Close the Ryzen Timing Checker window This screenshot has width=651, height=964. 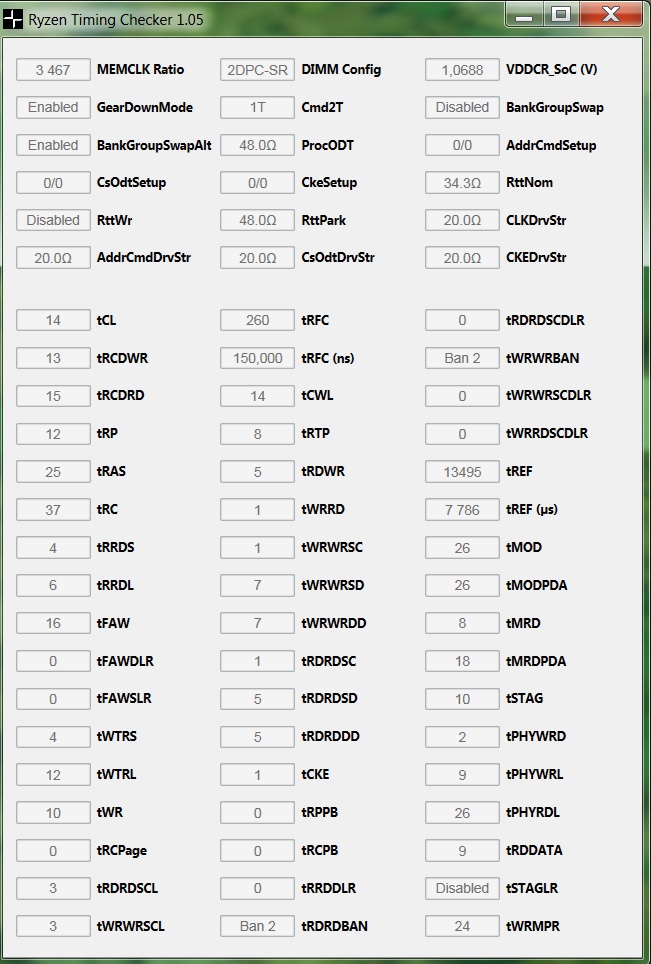click(x=610, y=15)
